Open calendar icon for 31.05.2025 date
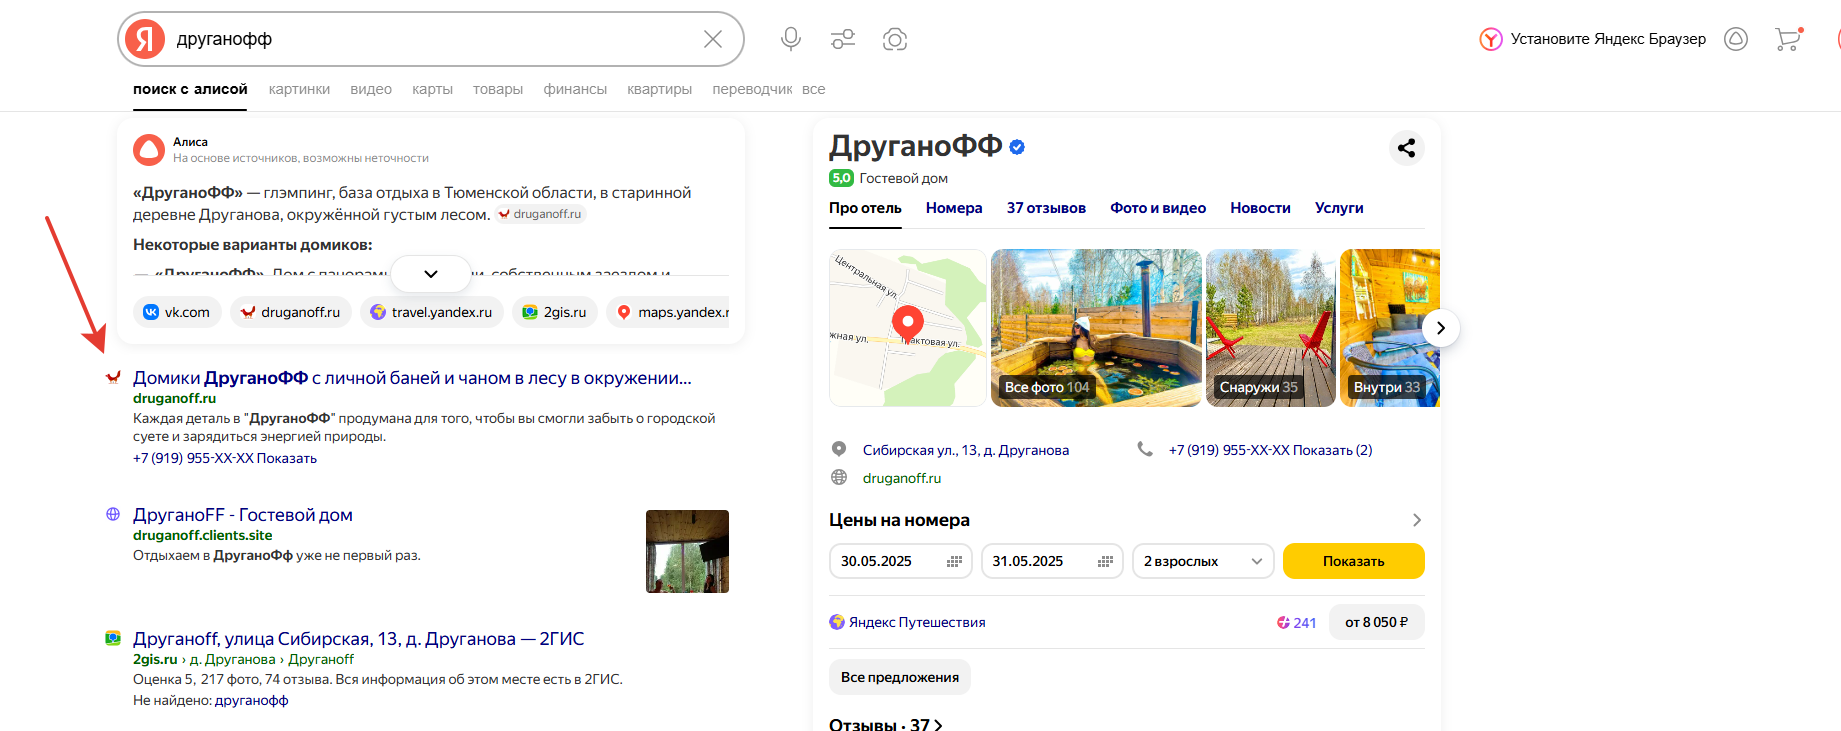Screen dimensions: 1841x731 pos(1105,561)
